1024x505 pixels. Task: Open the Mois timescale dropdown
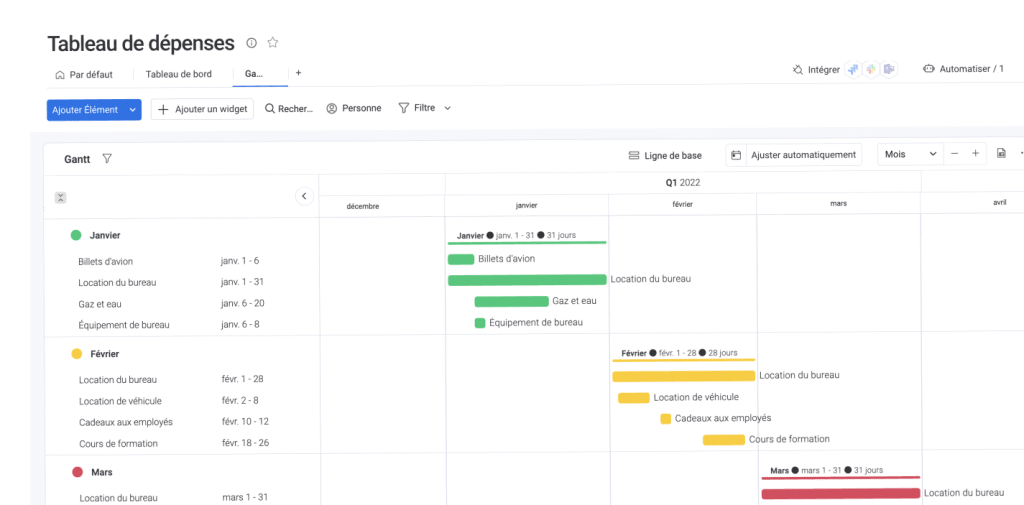tap(910, 154)
